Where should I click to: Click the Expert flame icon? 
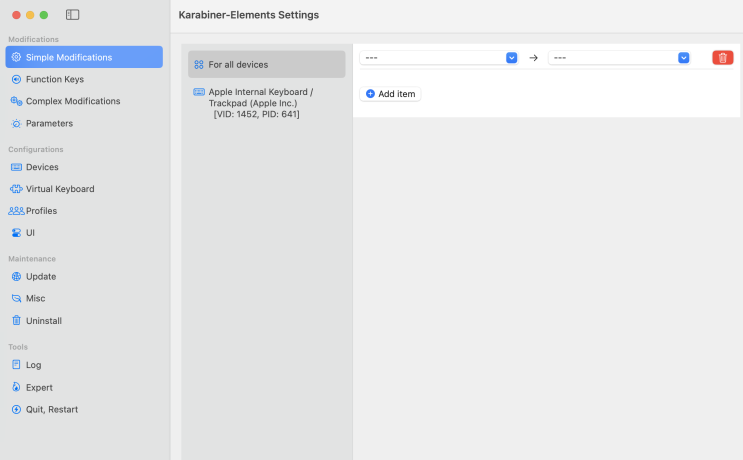pos(16,387)
